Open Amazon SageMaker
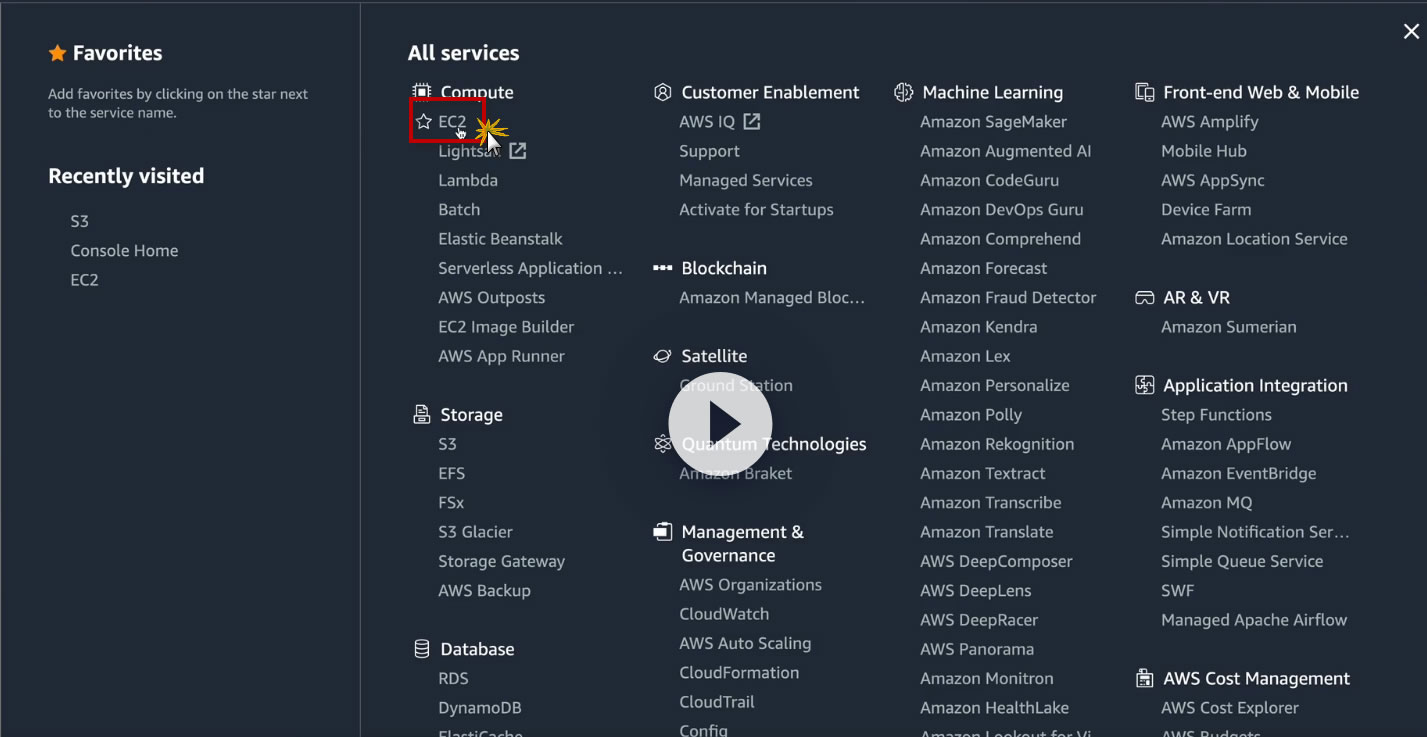 [993, 122]
